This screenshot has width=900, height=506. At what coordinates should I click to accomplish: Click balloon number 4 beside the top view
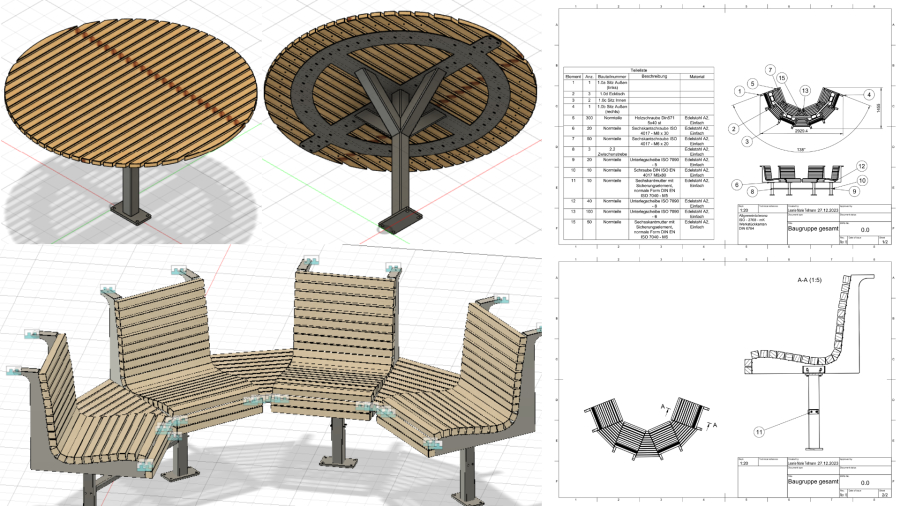click(870, 95)
